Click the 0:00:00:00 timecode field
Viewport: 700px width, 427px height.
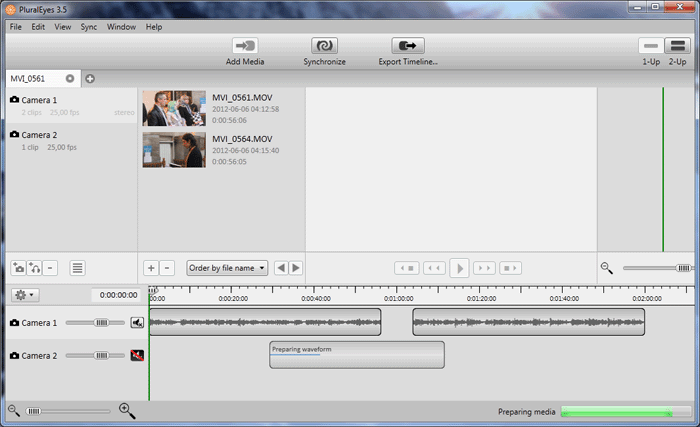[116, 295]
